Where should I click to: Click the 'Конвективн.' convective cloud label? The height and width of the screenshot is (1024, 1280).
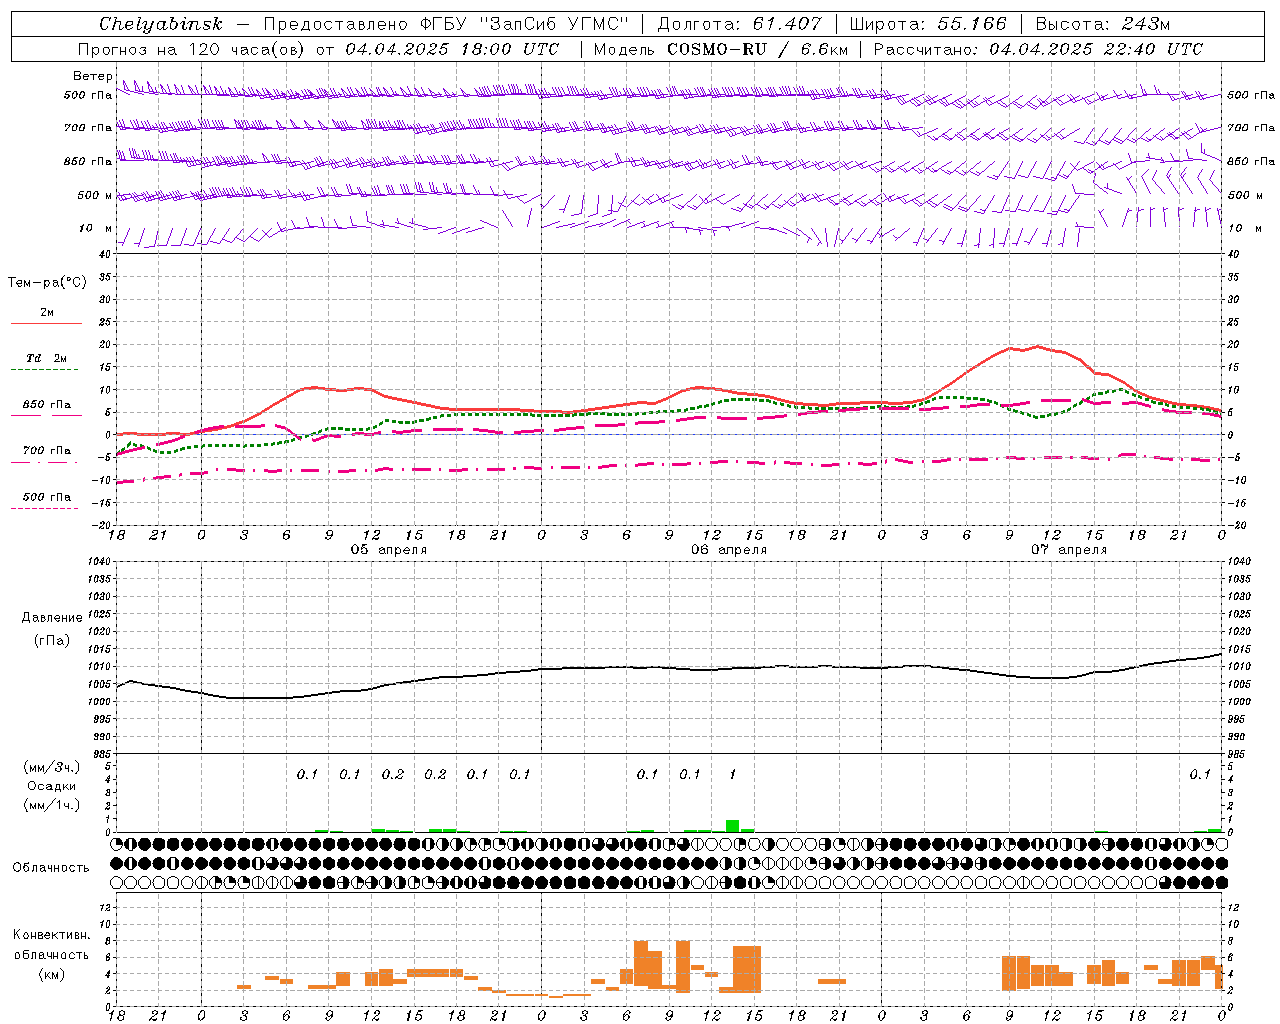point(51,935)
